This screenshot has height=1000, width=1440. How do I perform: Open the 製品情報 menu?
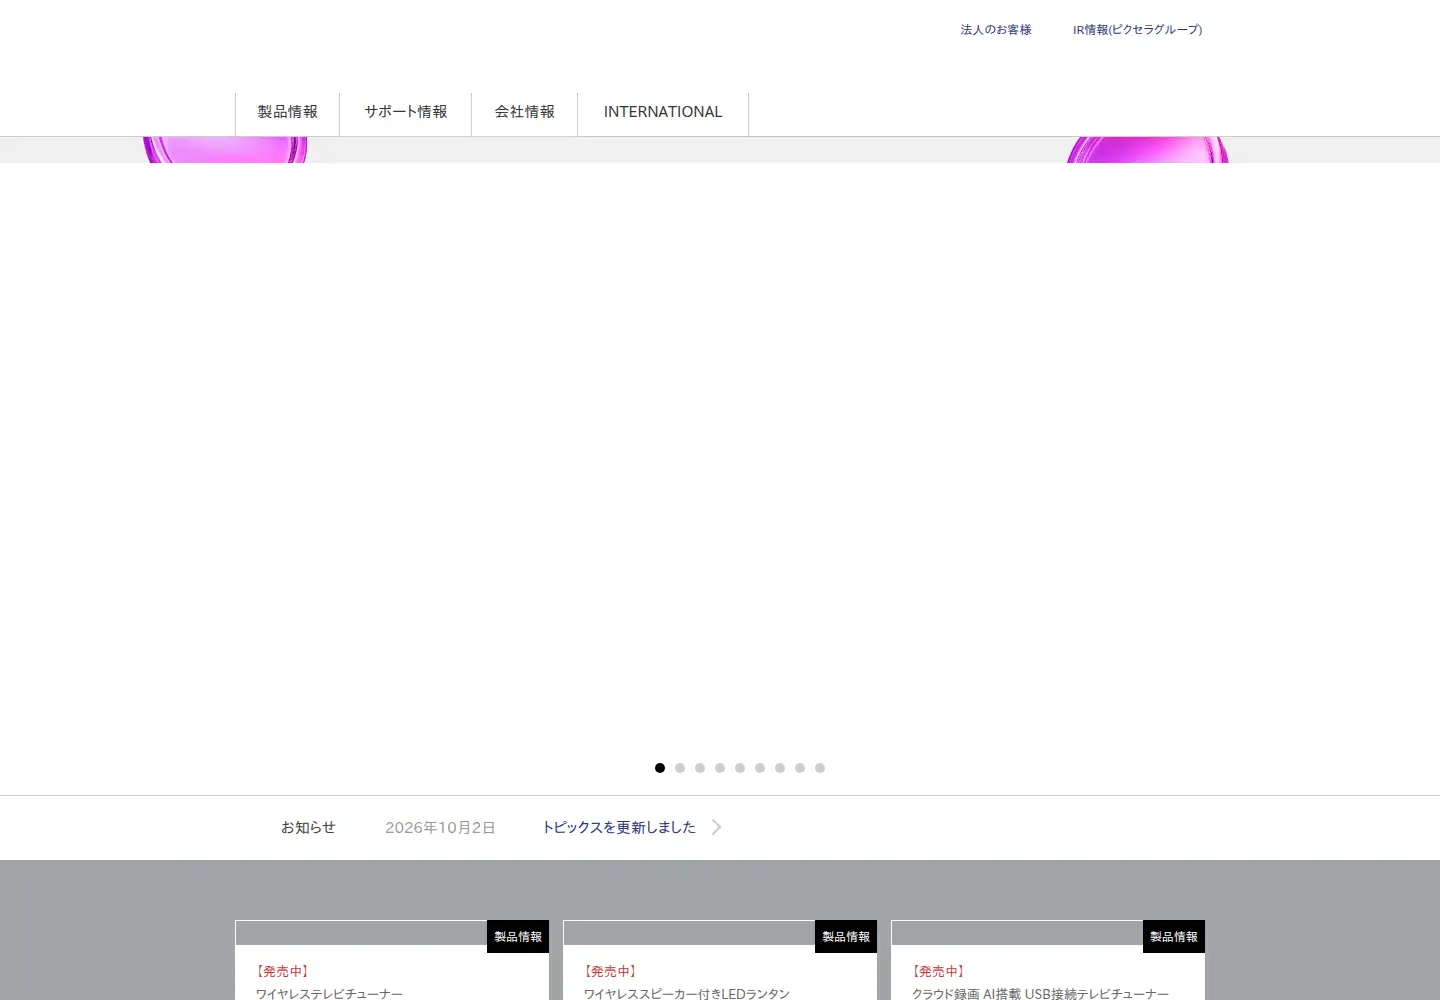pos(287,112)
